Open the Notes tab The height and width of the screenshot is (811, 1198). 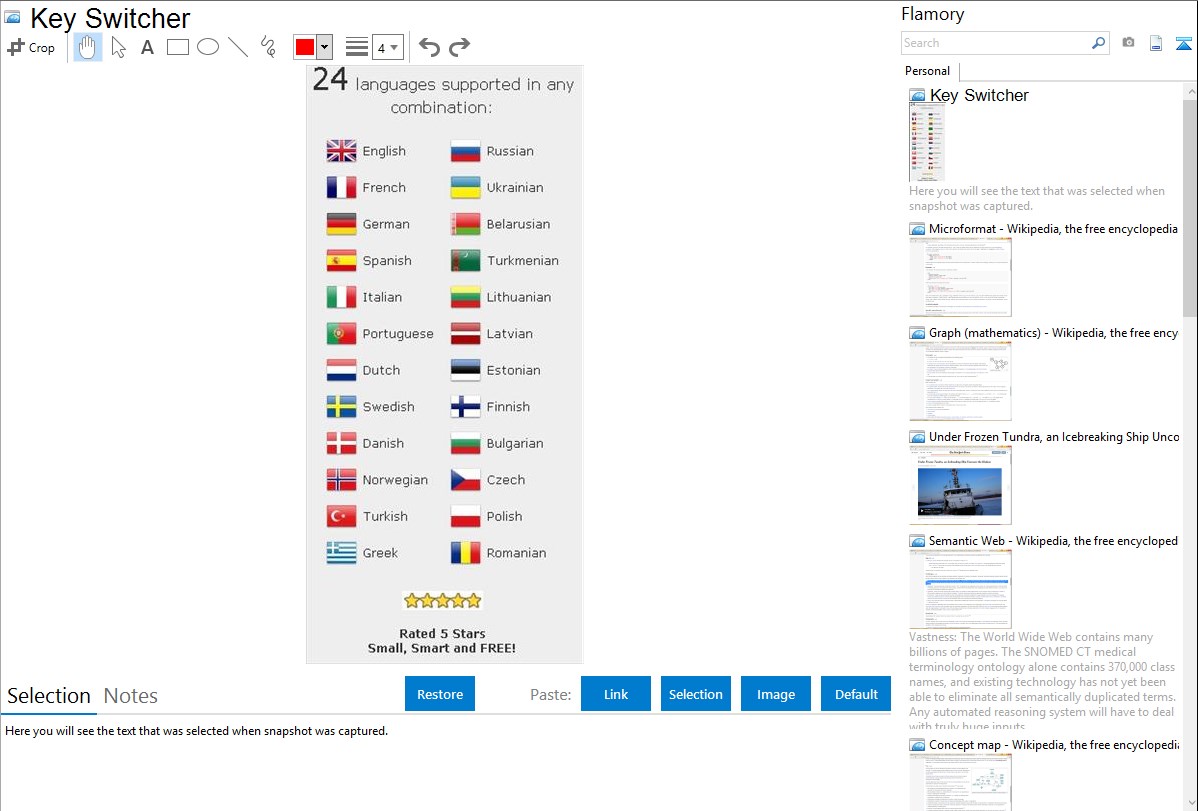click(x=131, y=696)
